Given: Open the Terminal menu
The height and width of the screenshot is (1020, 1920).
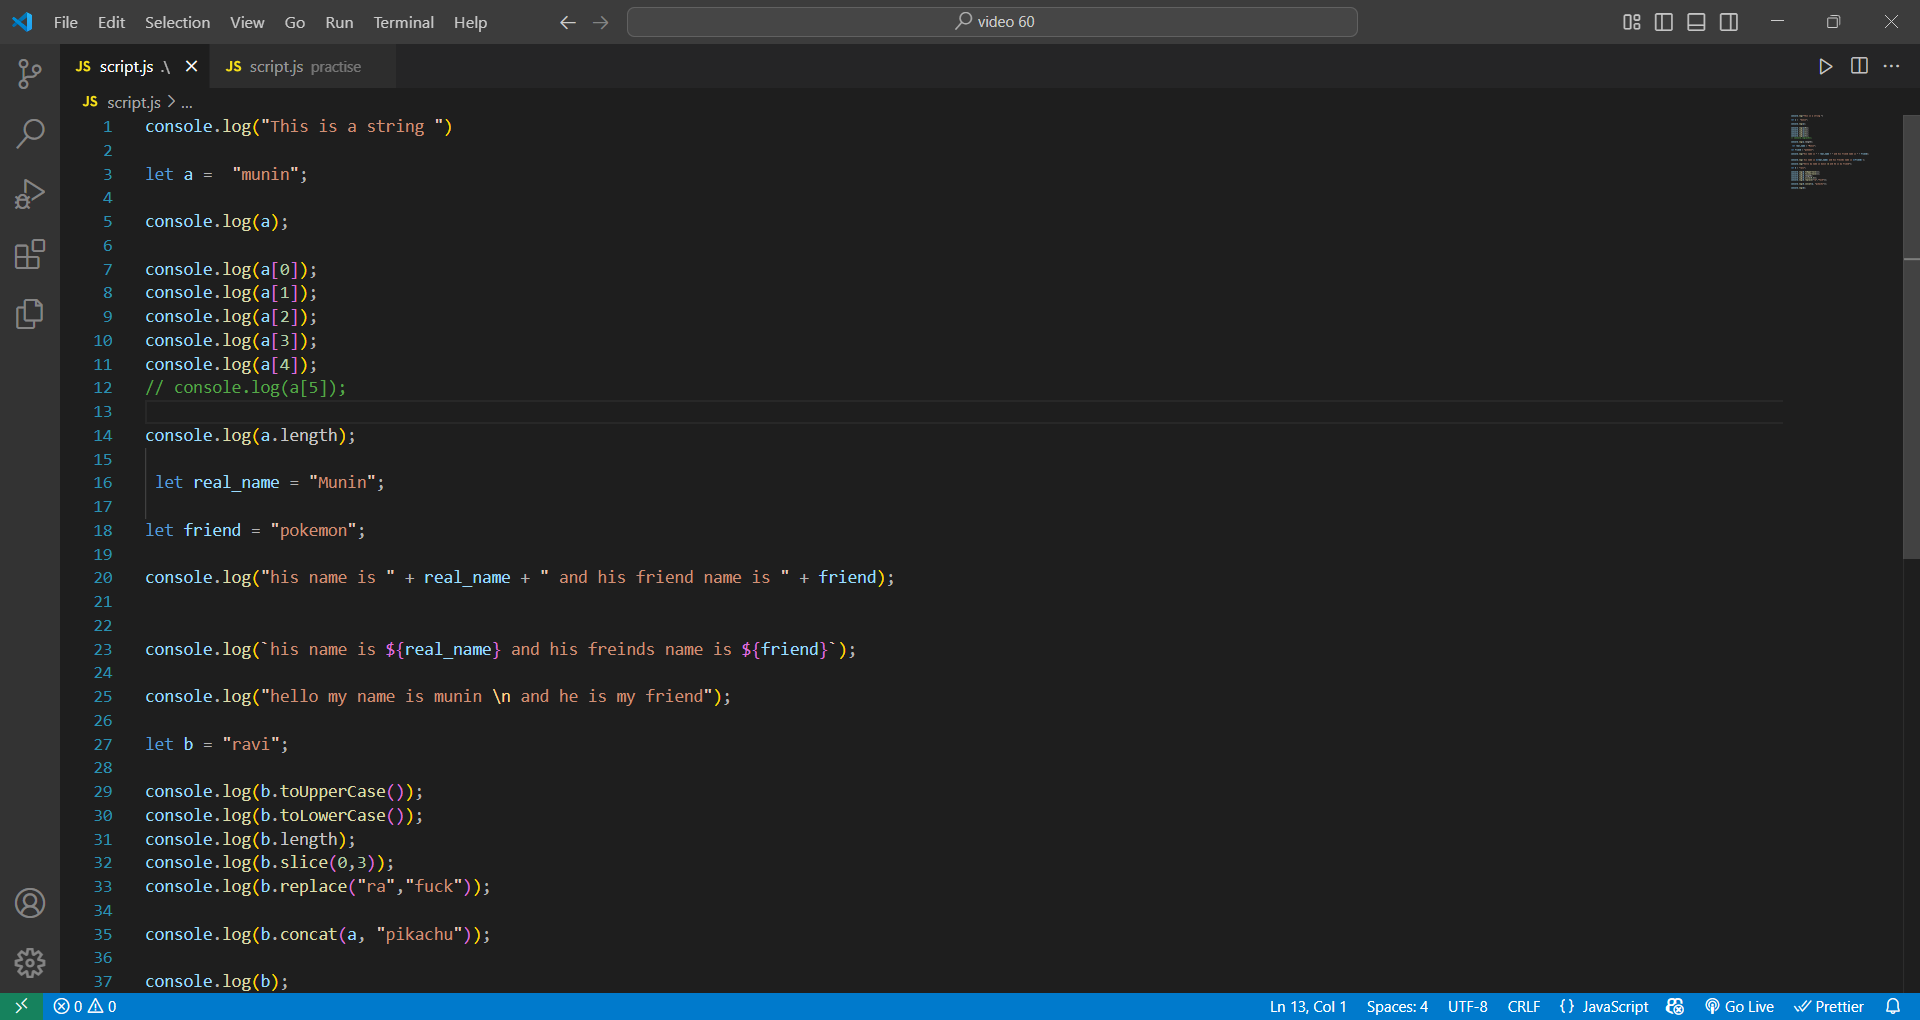Looking at the screenshot, I should pos(403,22).
